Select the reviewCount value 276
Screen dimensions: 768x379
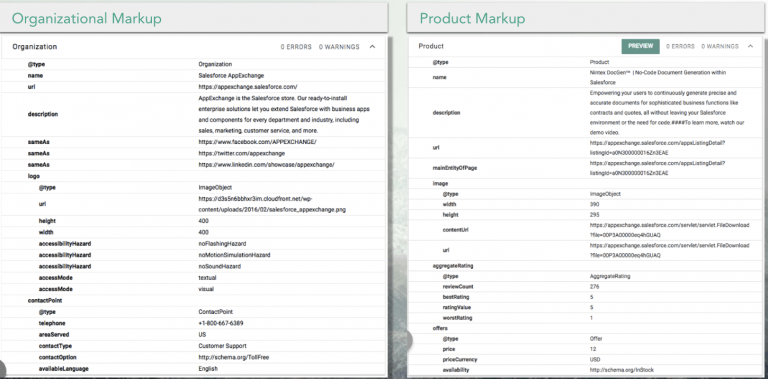tap(594, 286)
